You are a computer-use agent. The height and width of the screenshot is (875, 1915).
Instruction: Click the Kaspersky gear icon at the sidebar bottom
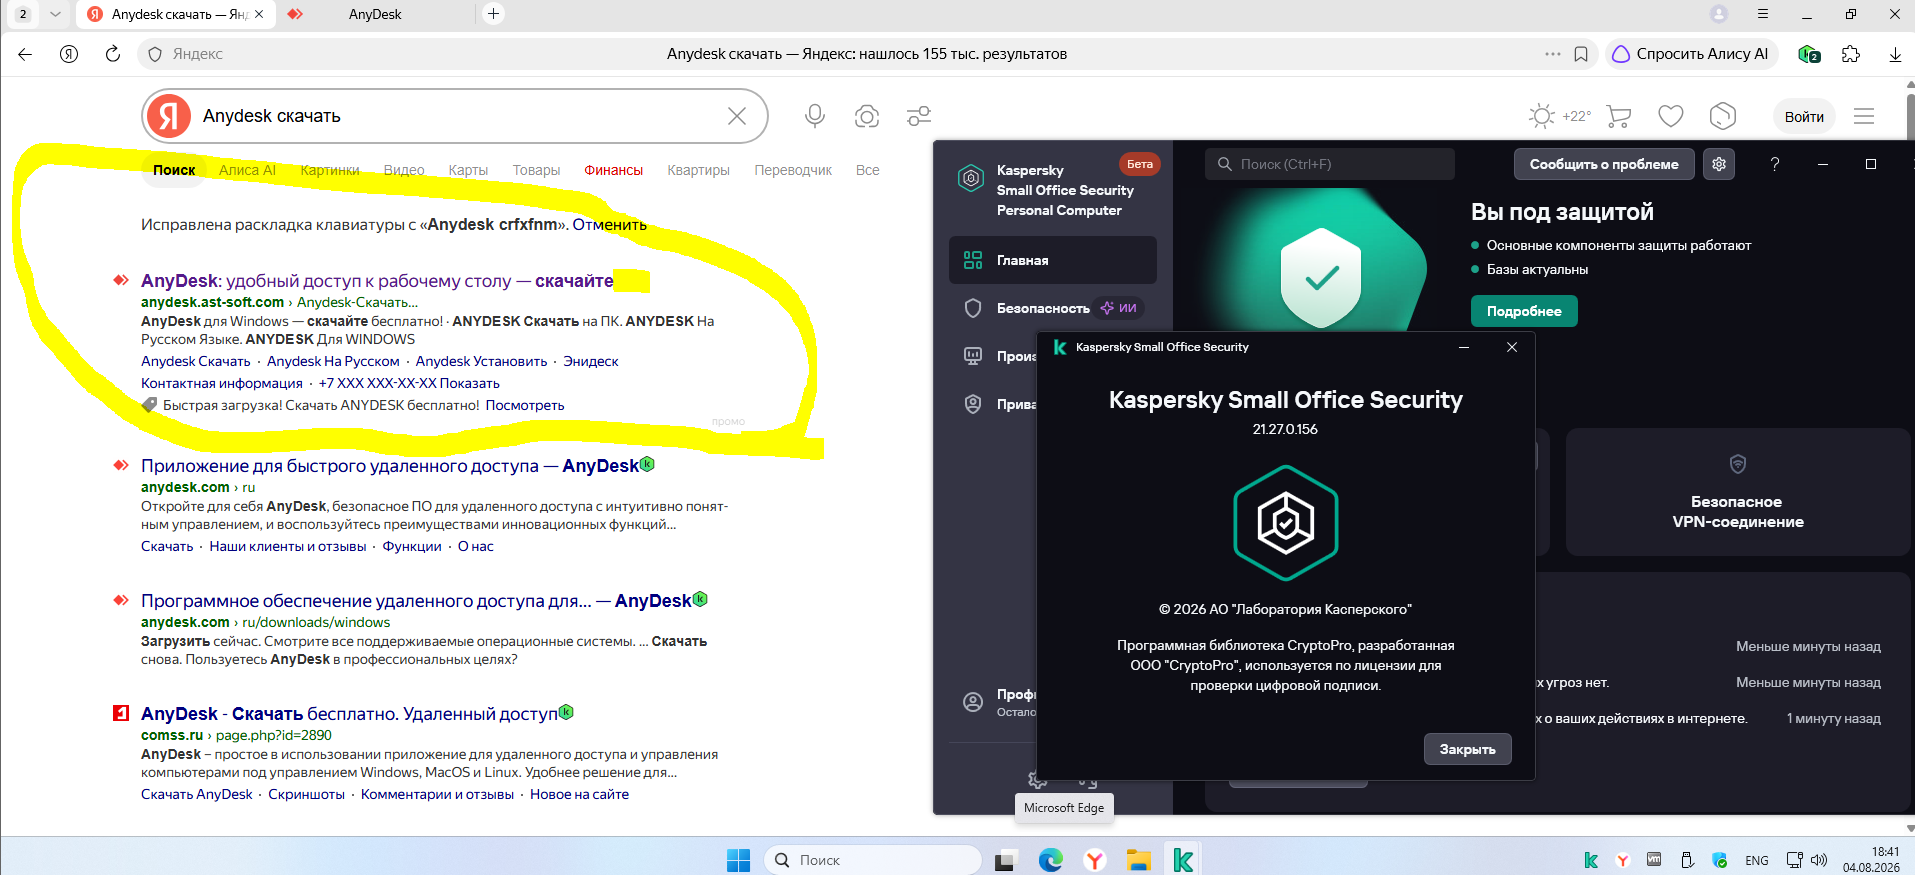[1037, 779]
